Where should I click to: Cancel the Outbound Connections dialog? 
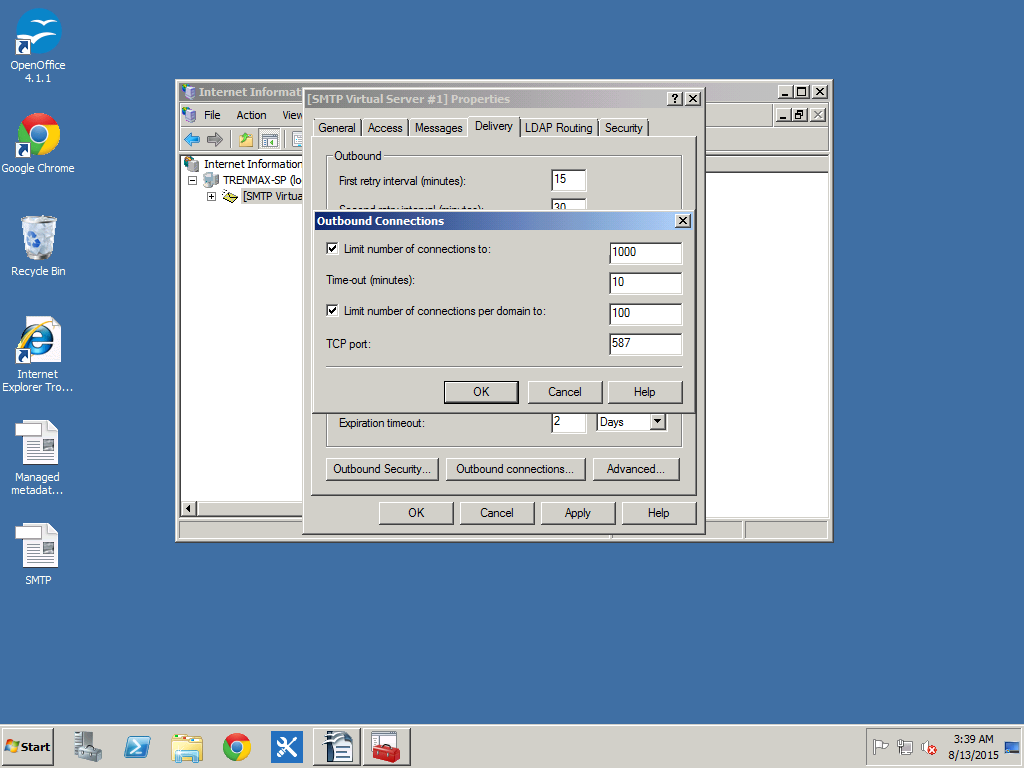click(565, 392)
